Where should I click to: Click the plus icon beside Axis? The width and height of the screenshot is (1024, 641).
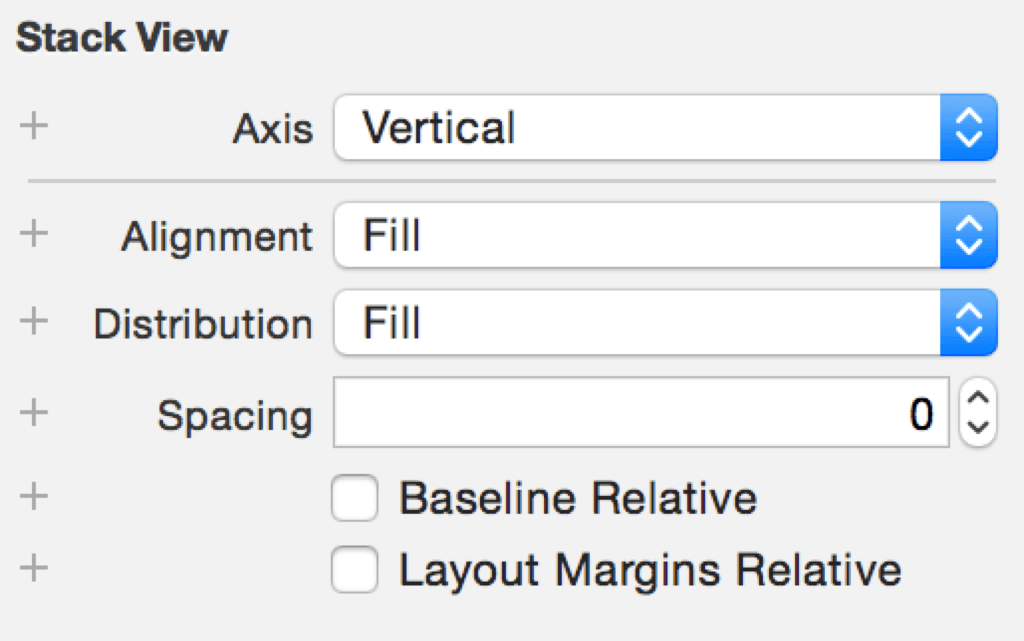[35, 127]
